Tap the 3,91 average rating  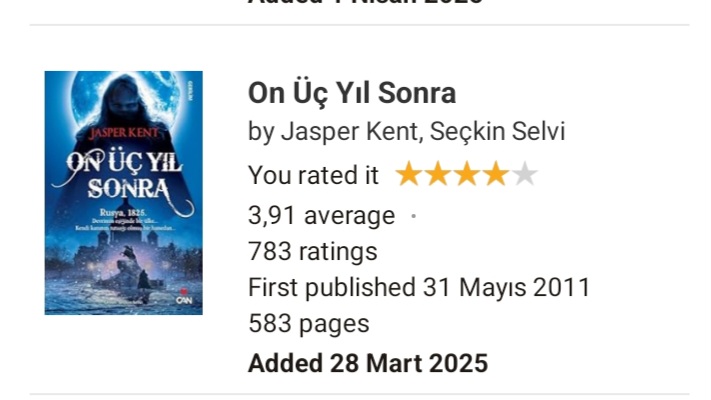point(321,215)
